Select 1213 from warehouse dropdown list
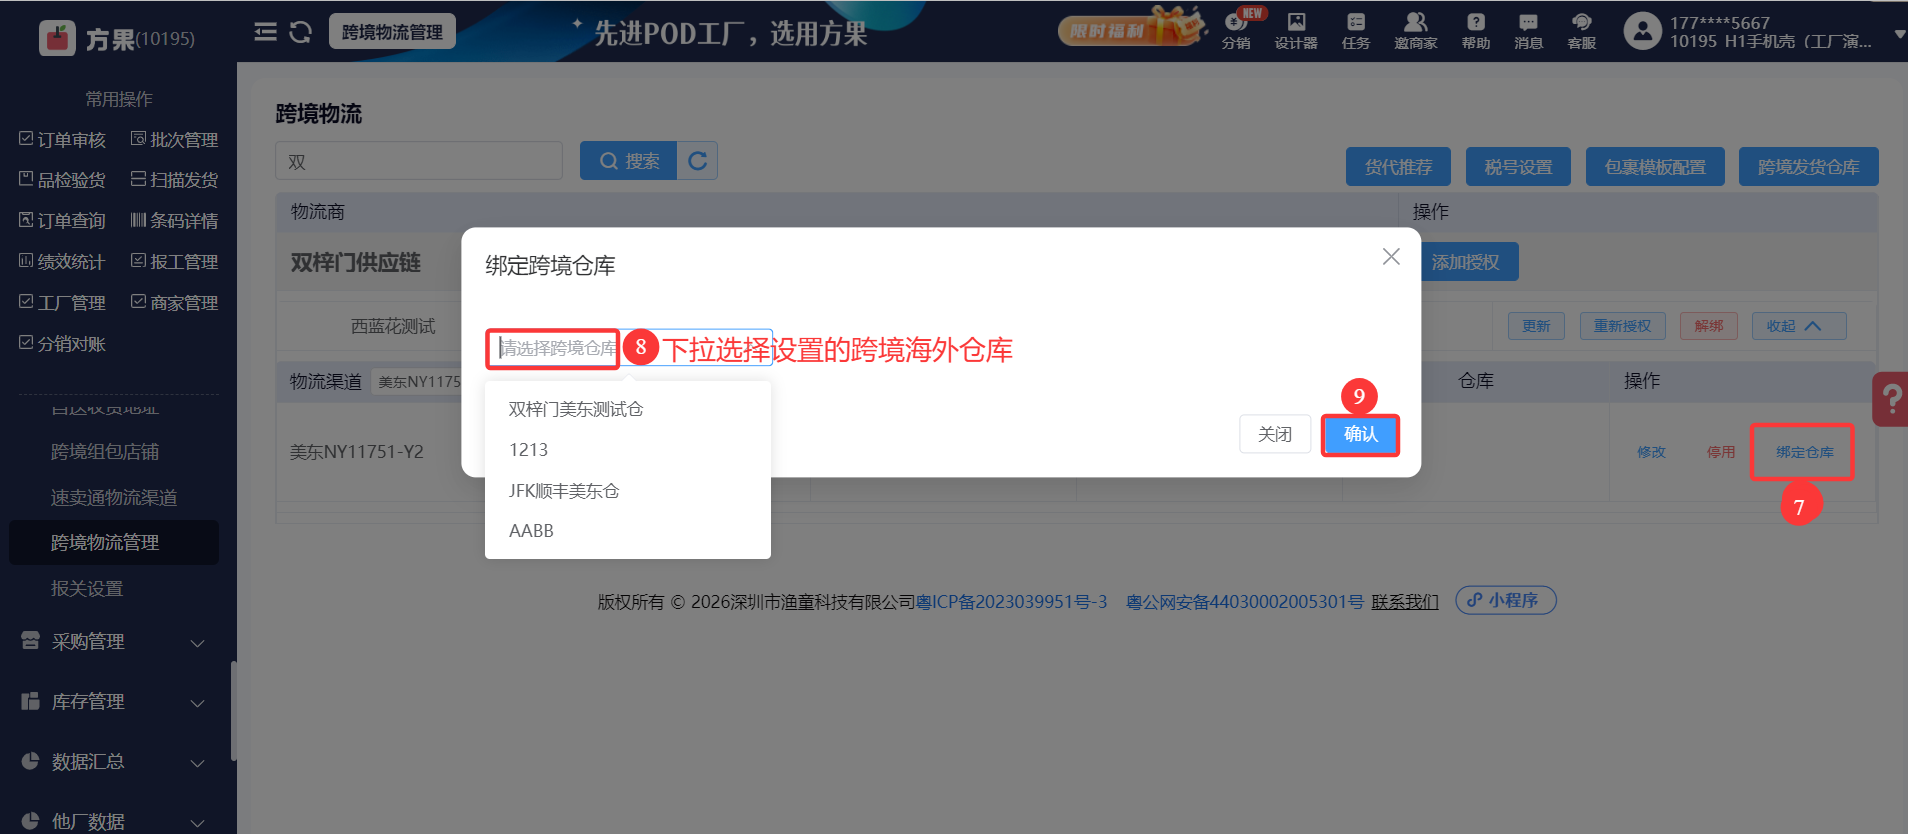Viewport: 1908px width, 834px height. (x=628, y=450)
